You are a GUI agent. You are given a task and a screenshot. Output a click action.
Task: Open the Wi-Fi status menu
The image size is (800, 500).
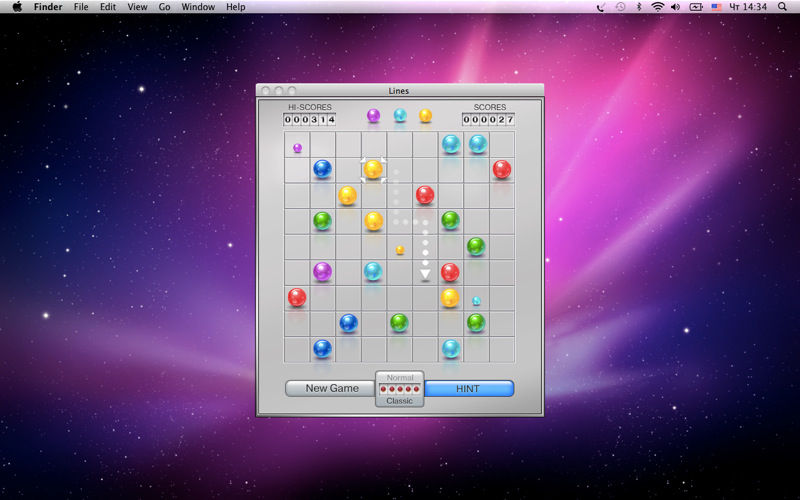click(658, 7)
